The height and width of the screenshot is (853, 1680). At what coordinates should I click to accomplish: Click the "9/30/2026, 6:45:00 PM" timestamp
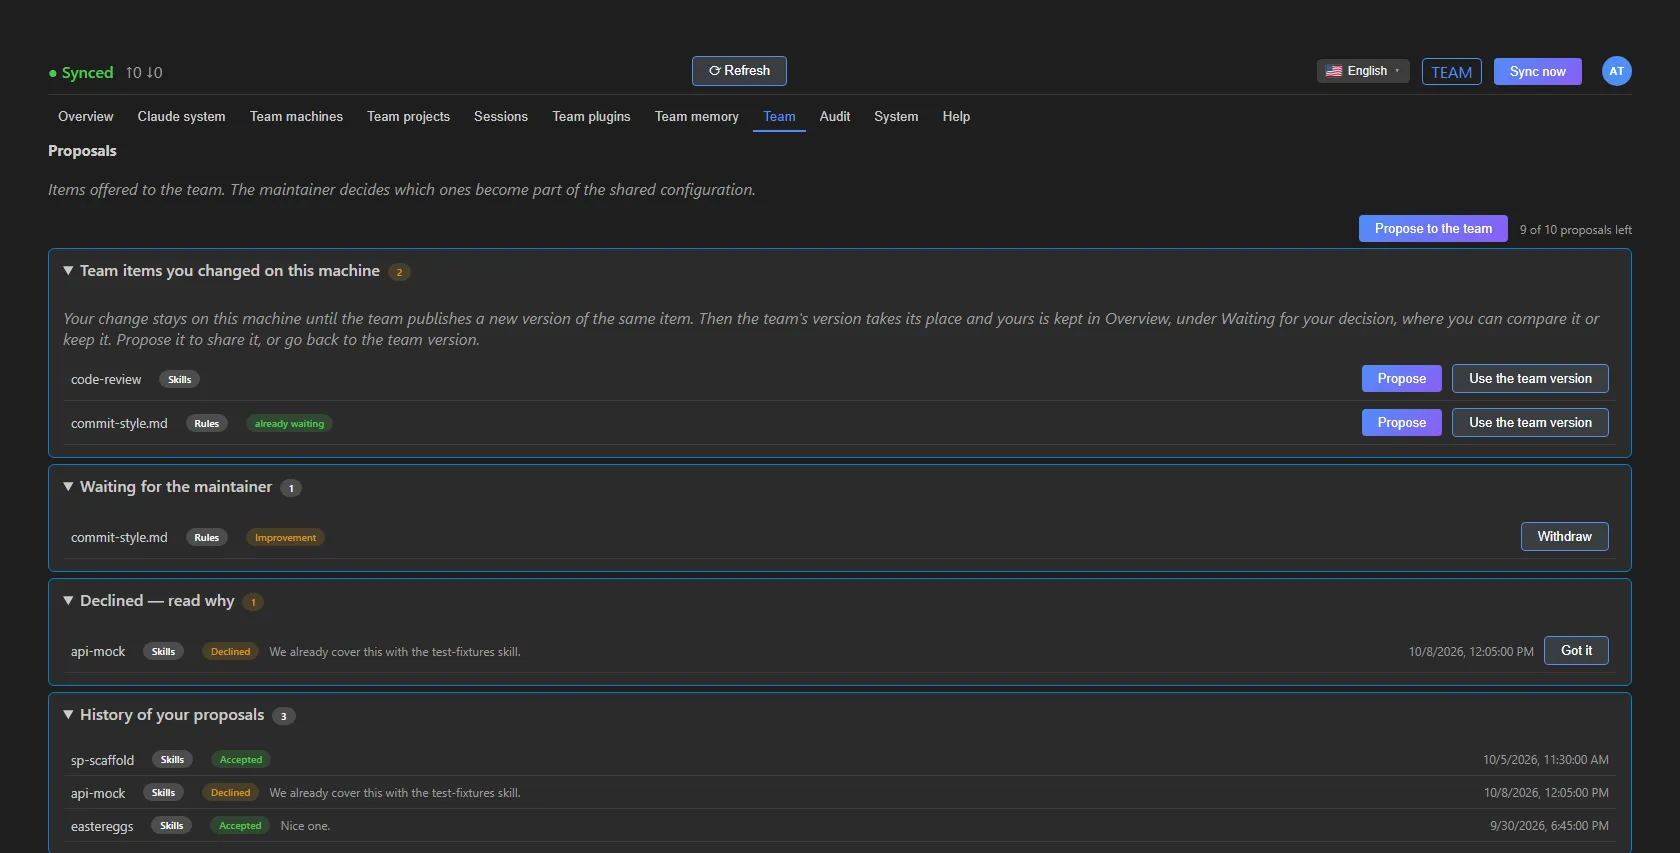pyautogui.click(x=1549, y=826)
